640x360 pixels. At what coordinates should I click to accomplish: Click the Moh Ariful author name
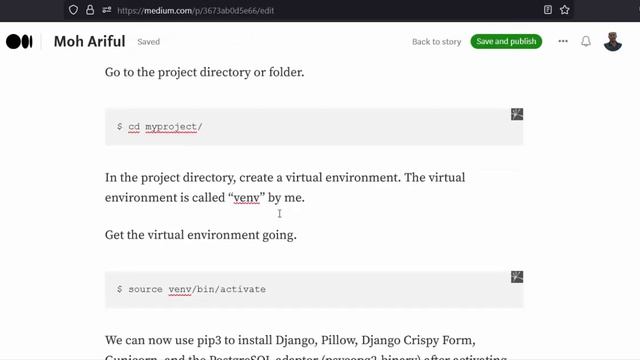[89, 42]
